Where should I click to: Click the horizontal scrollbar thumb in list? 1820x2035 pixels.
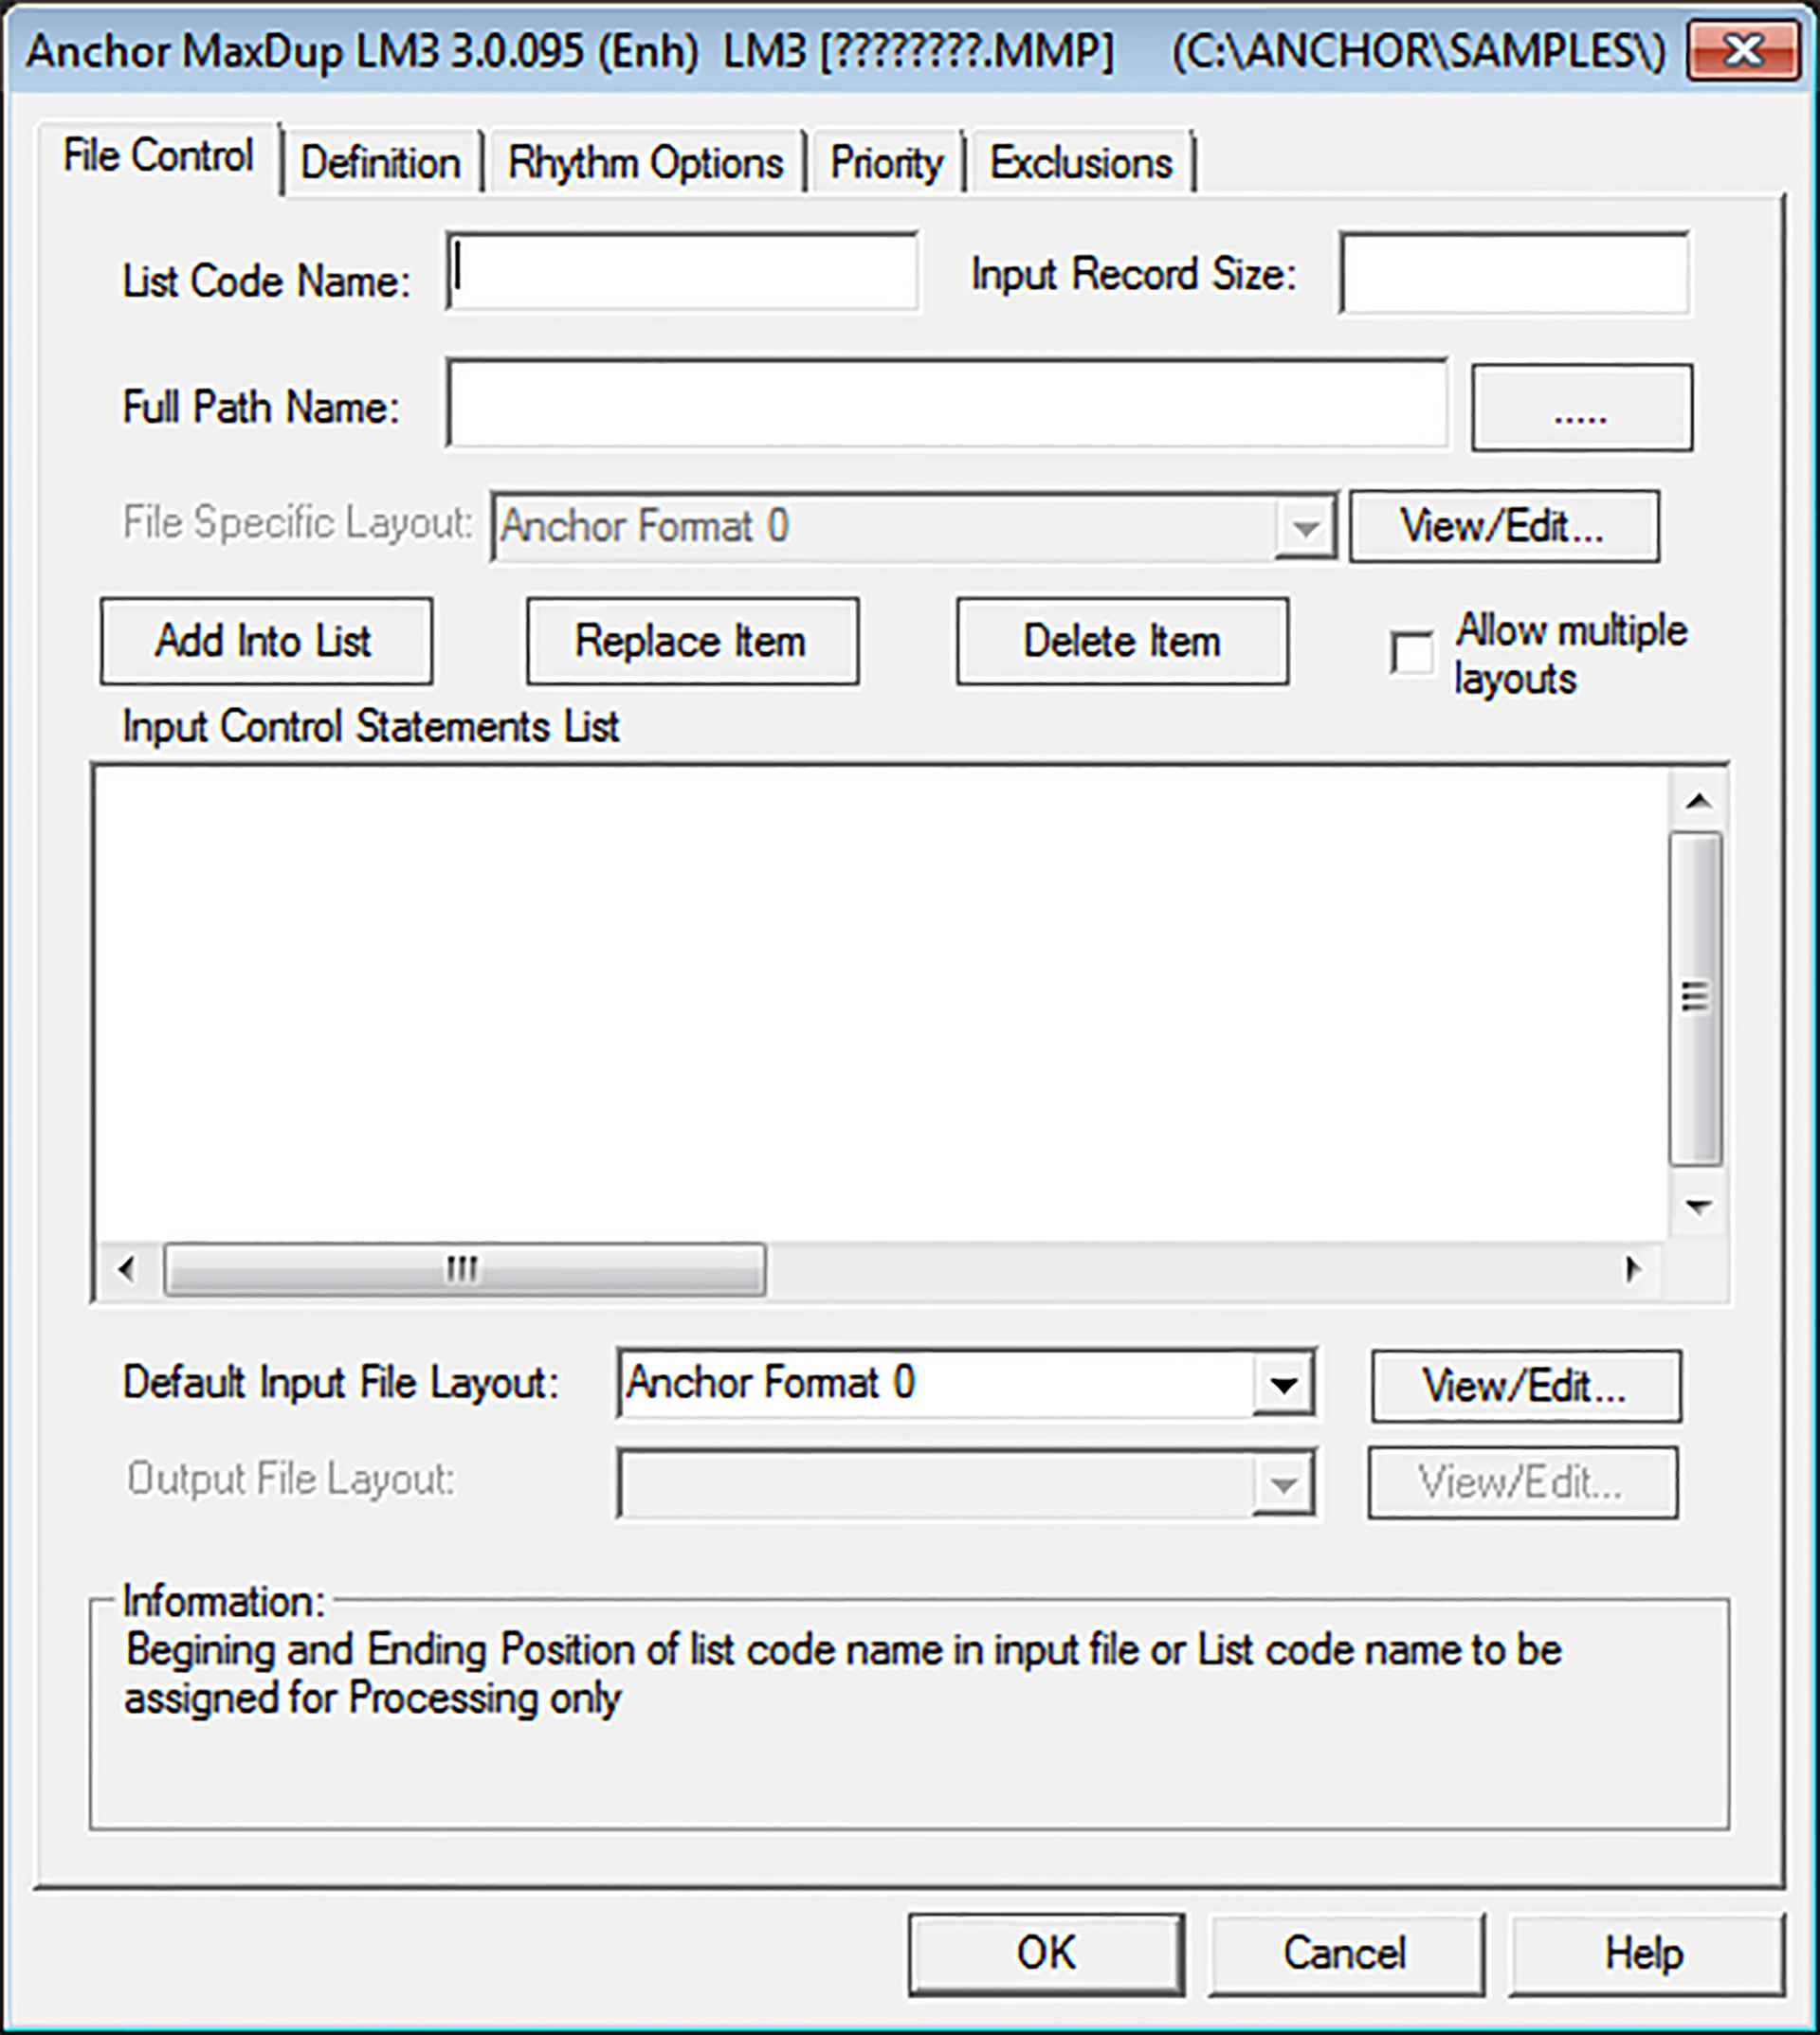[464, 1269]
